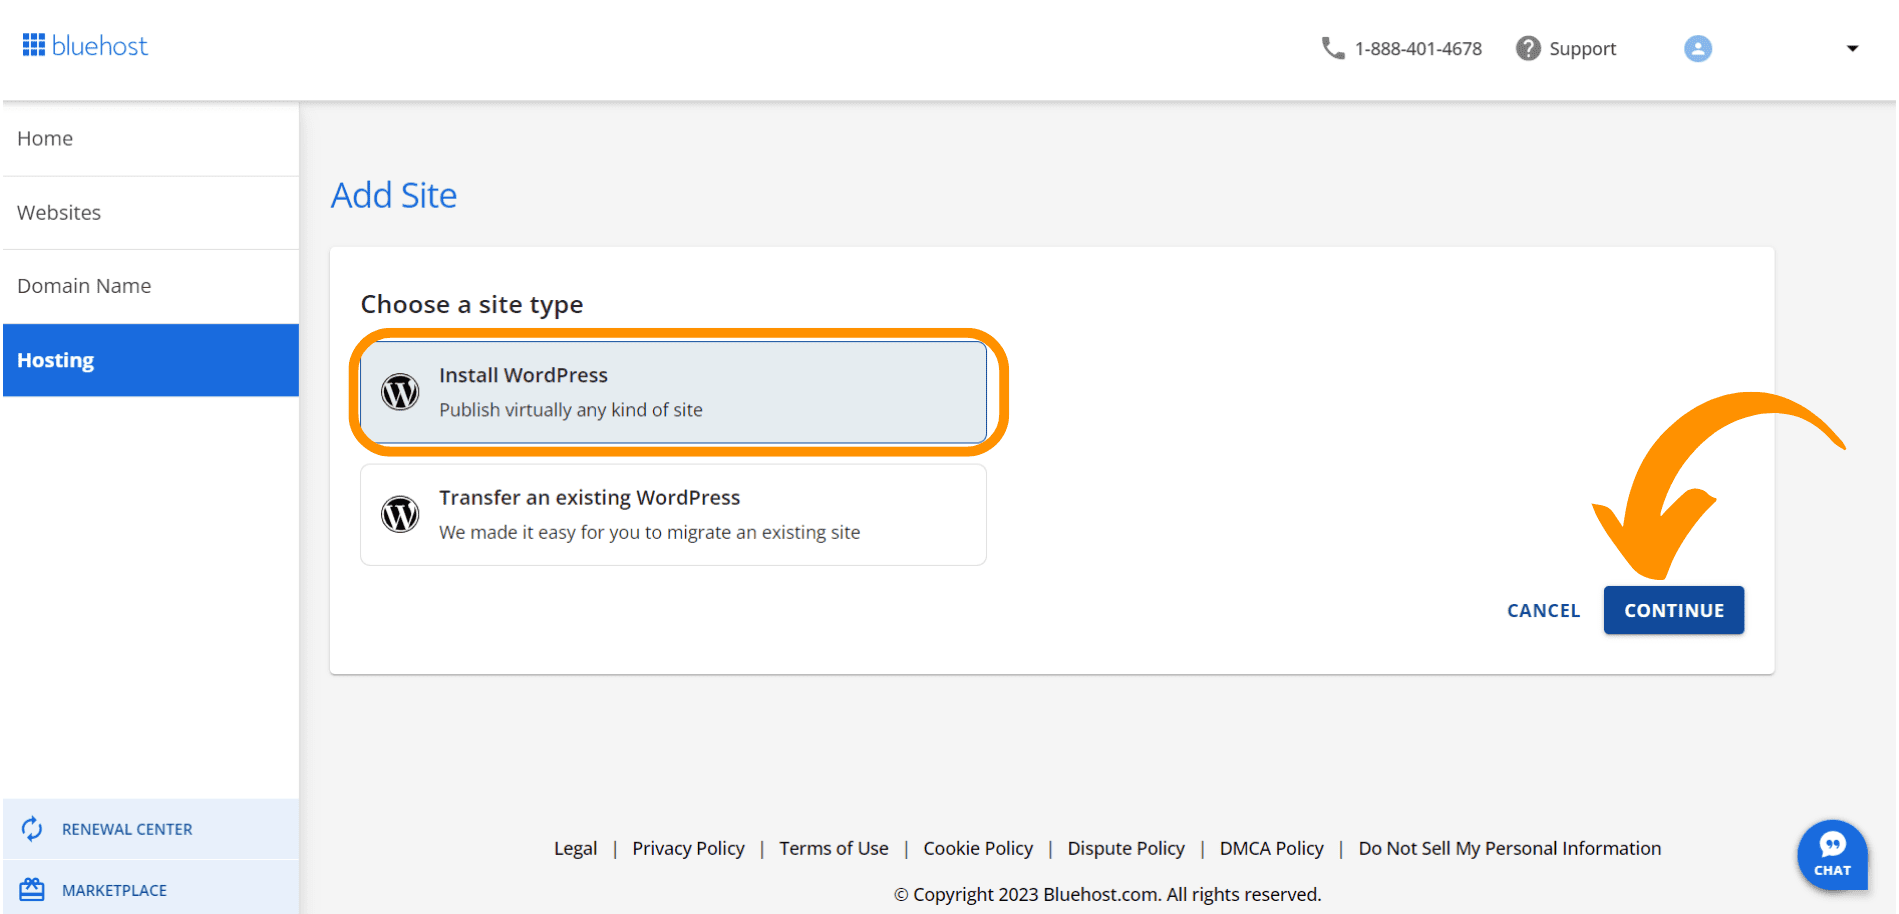
Task: Open Marketplace
Action: coord(151,890)
